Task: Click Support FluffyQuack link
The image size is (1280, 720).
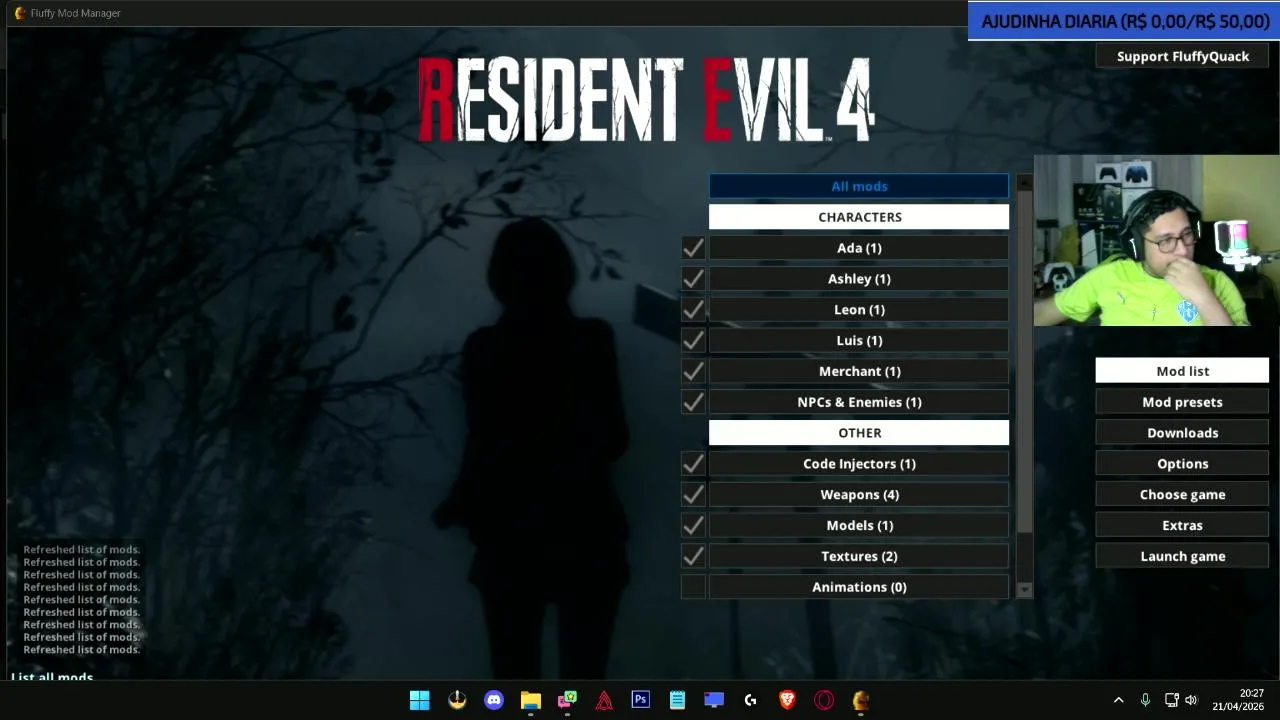Action: 1182,57
